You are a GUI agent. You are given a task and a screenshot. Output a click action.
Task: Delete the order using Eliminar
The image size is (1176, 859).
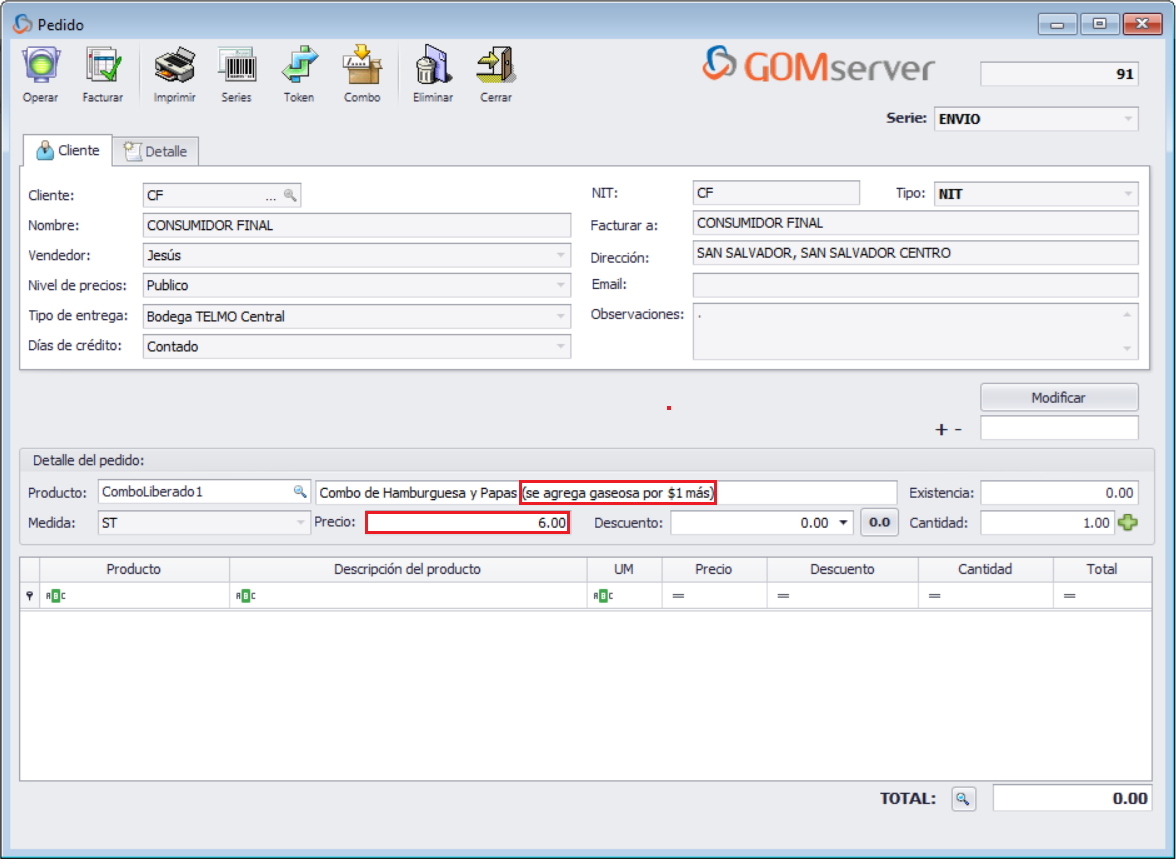coord(433,67)
